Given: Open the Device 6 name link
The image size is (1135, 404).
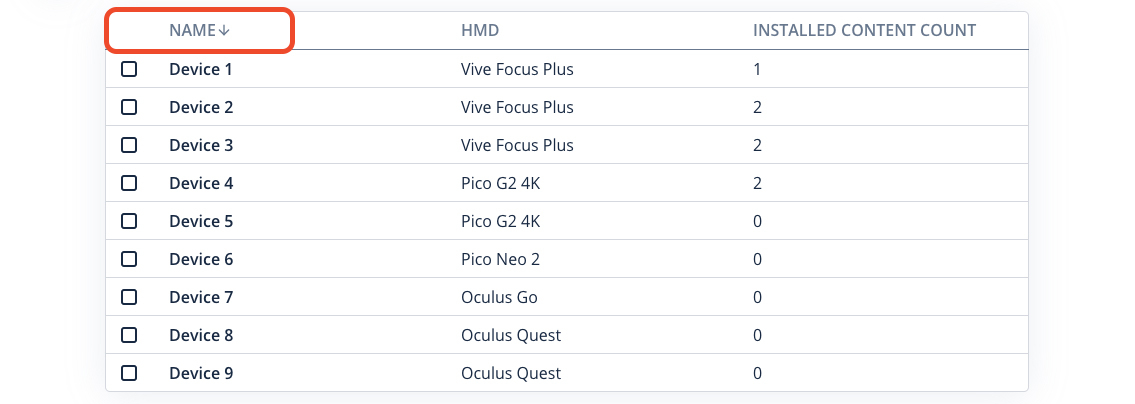Looking at the screenshot, I should tap(201, 259).
